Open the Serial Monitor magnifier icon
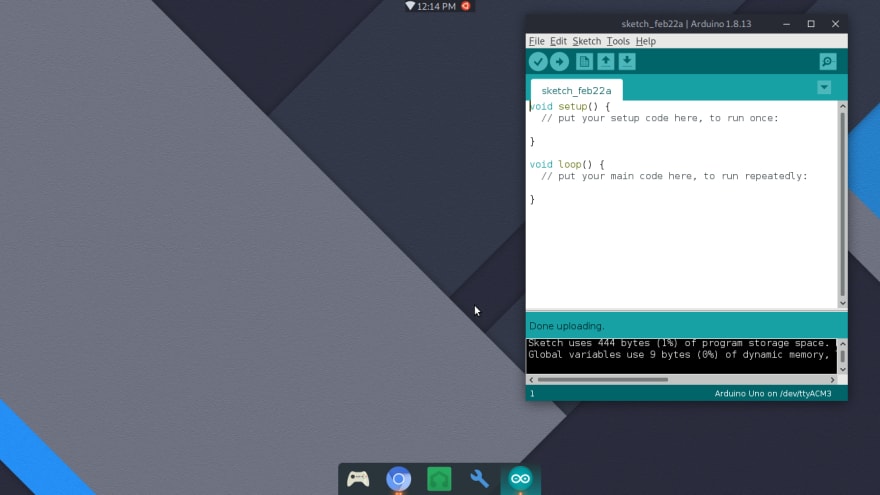This screenshot has height=495, width=880. [827, 62]
